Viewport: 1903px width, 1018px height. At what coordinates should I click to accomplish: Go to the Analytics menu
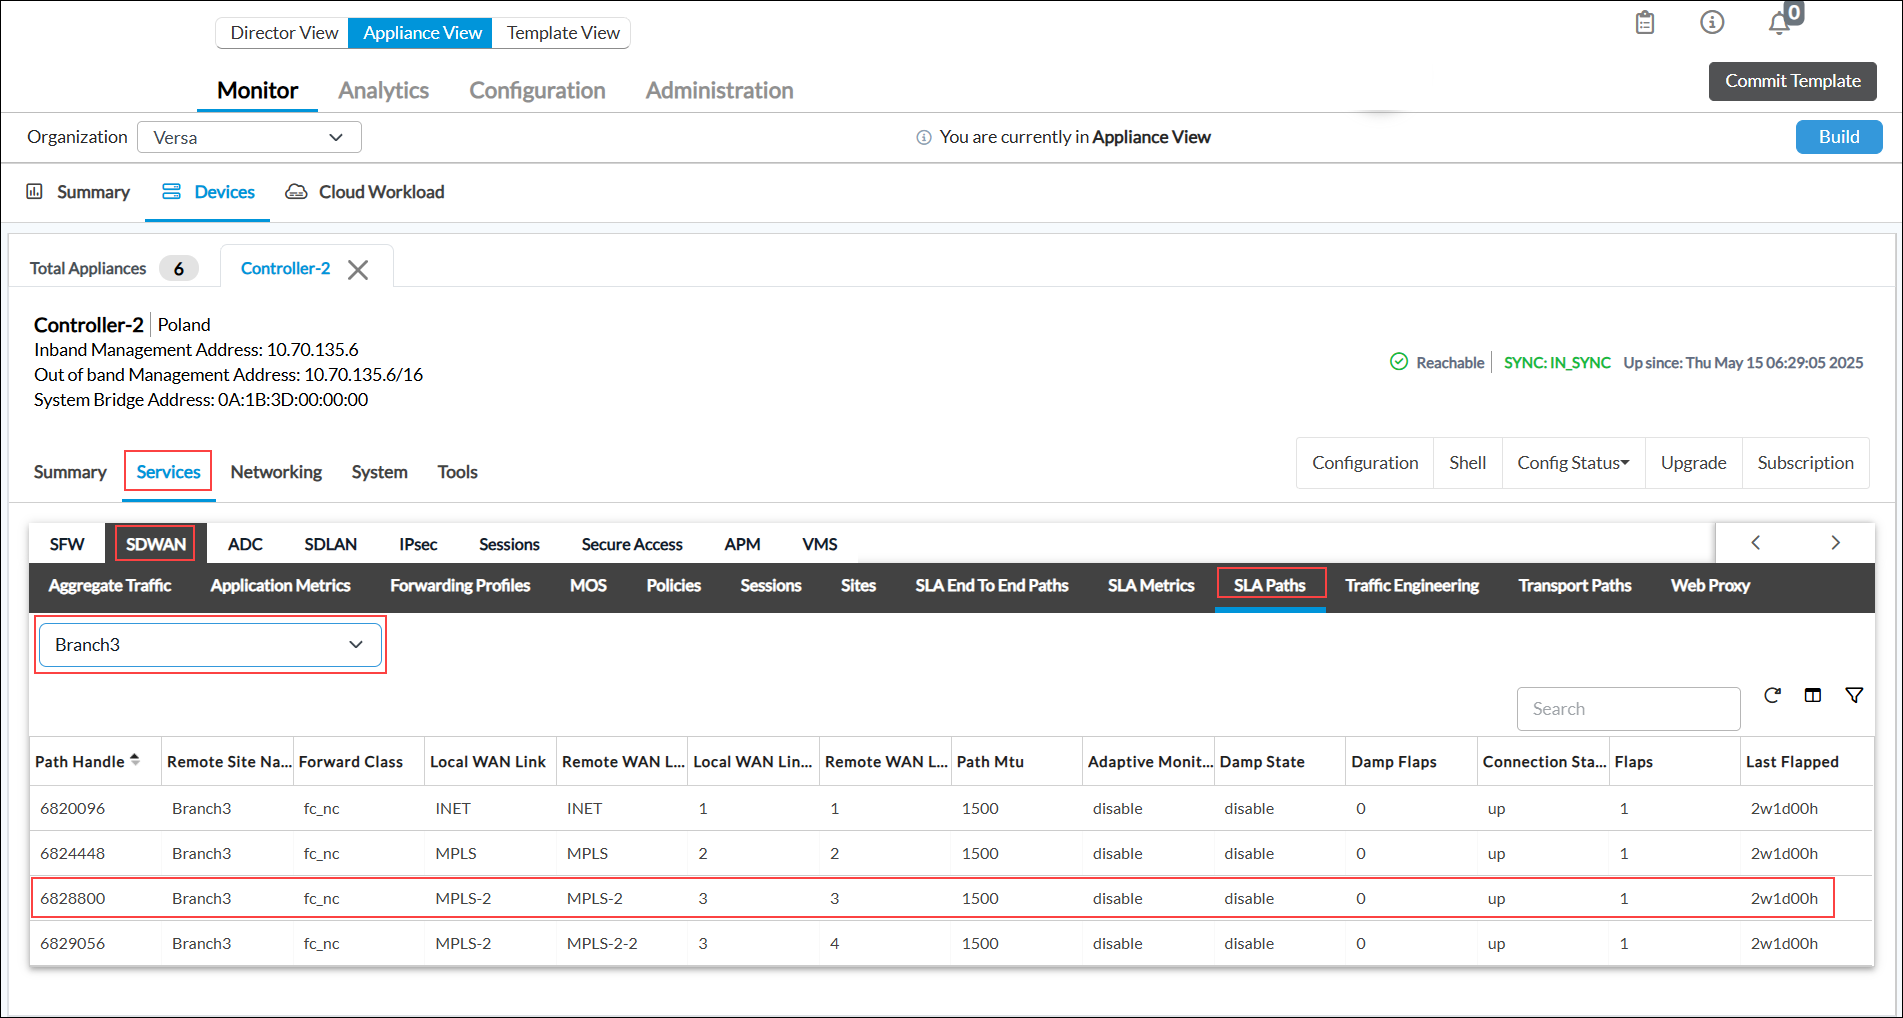tap(383, 91)
